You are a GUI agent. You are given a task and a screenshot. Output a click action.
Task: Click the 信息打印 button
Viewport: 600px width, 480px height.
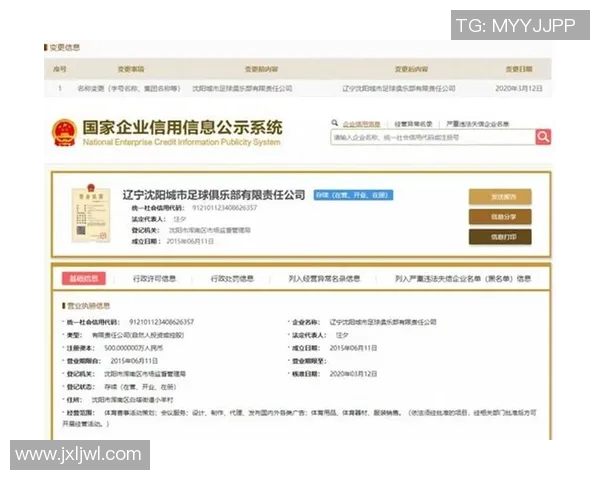click(x=500, y=237)
